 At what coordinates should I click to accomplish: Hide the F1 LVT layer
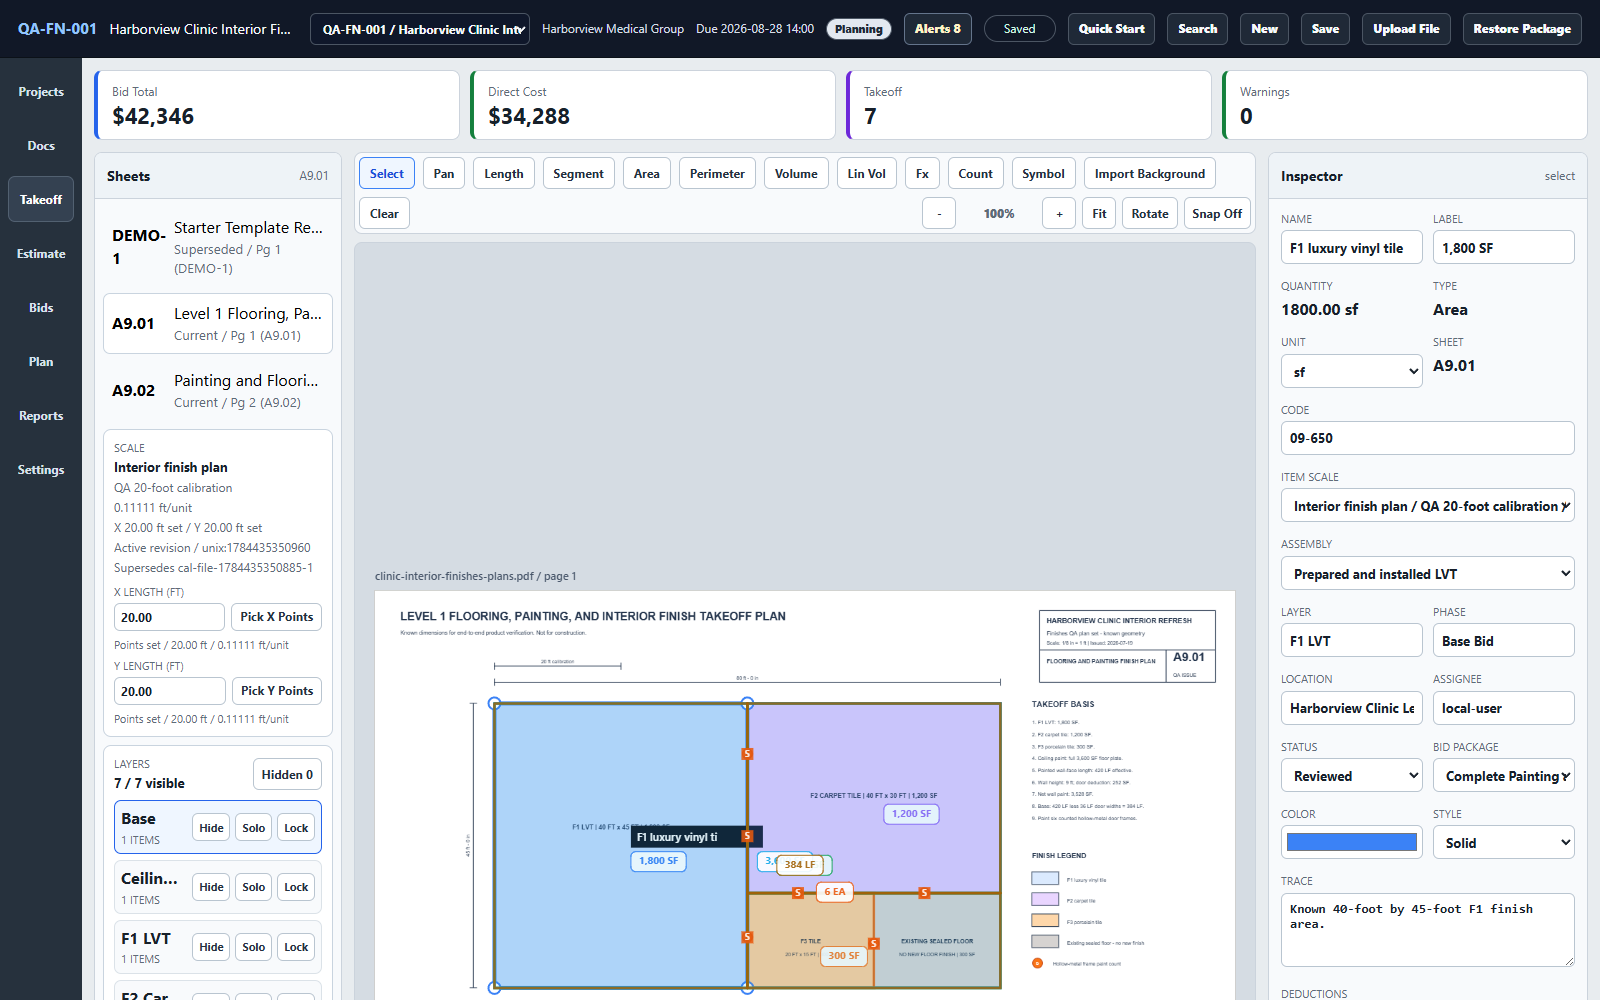pyautogui.click(x=211, y=947)
